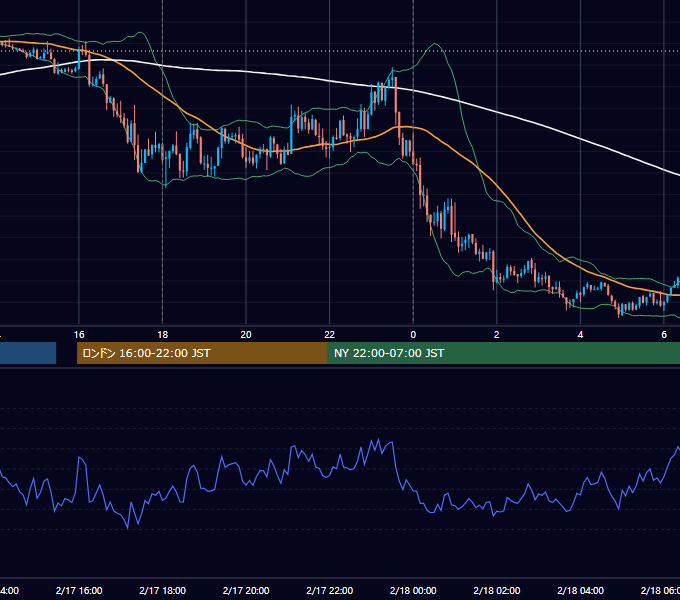Click the 2/18 00:00 time label
Viewport: 680px width, 600px height.
(x=413, y=590)
